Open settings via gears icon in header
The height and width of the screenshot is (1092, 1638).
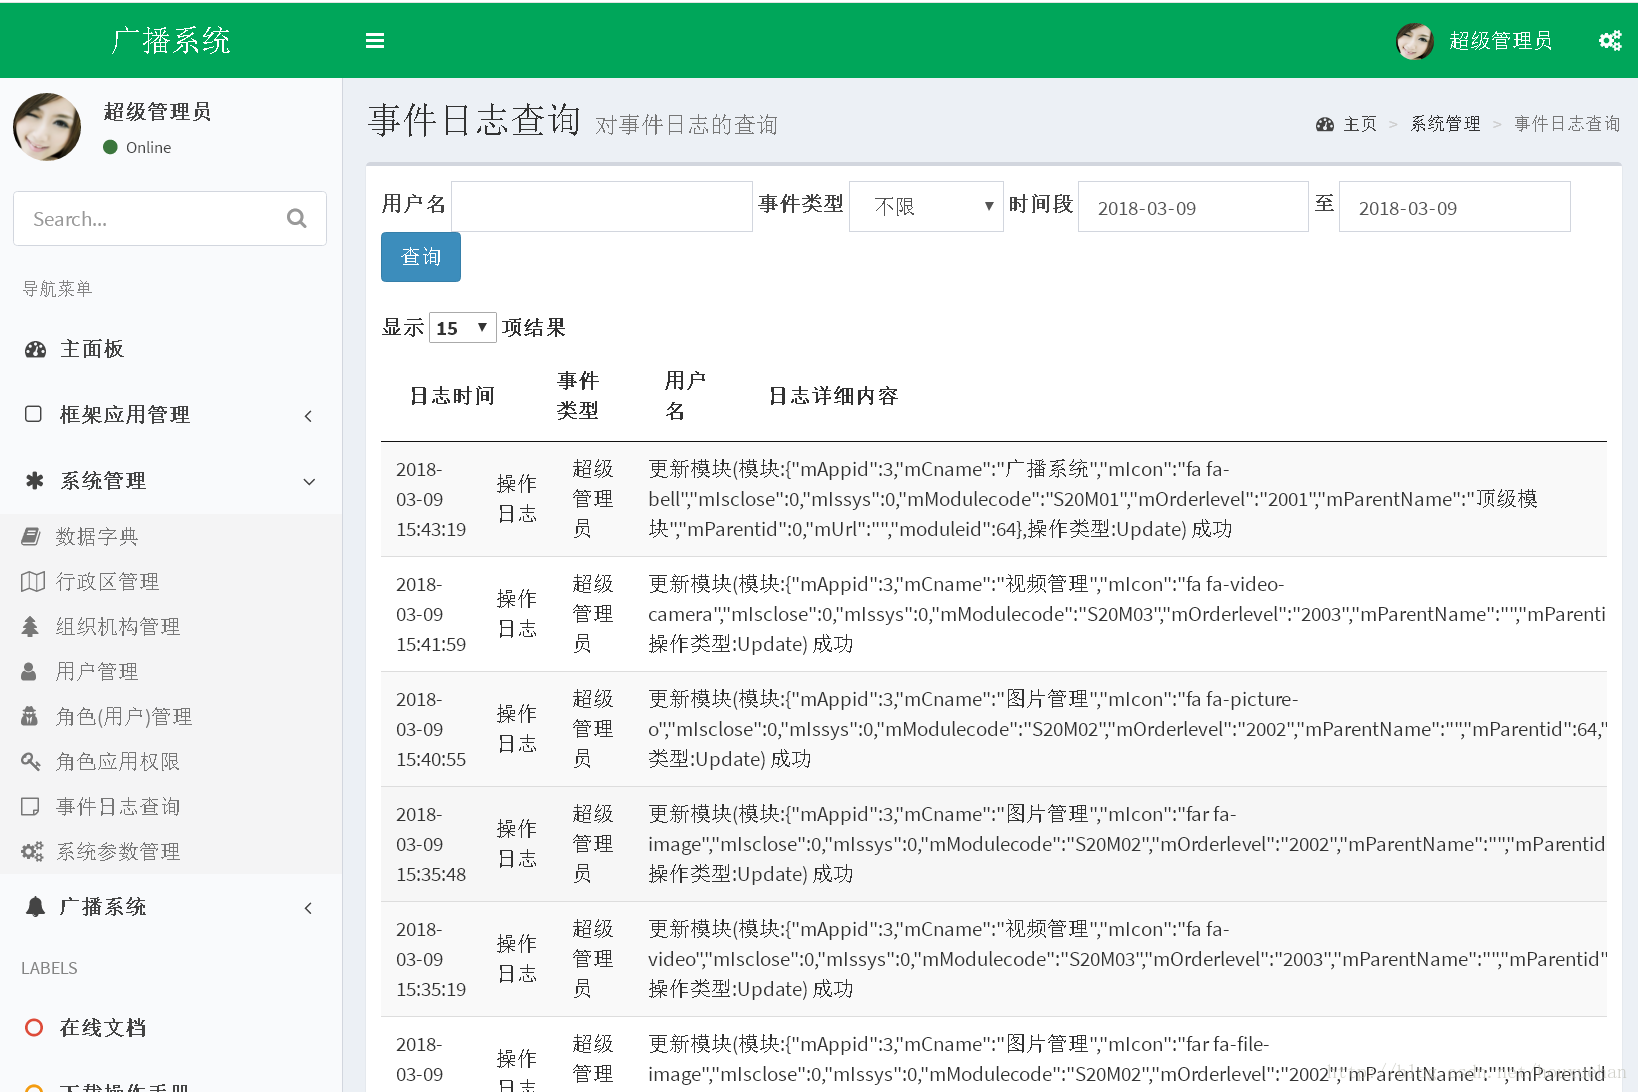(1610, 40)
